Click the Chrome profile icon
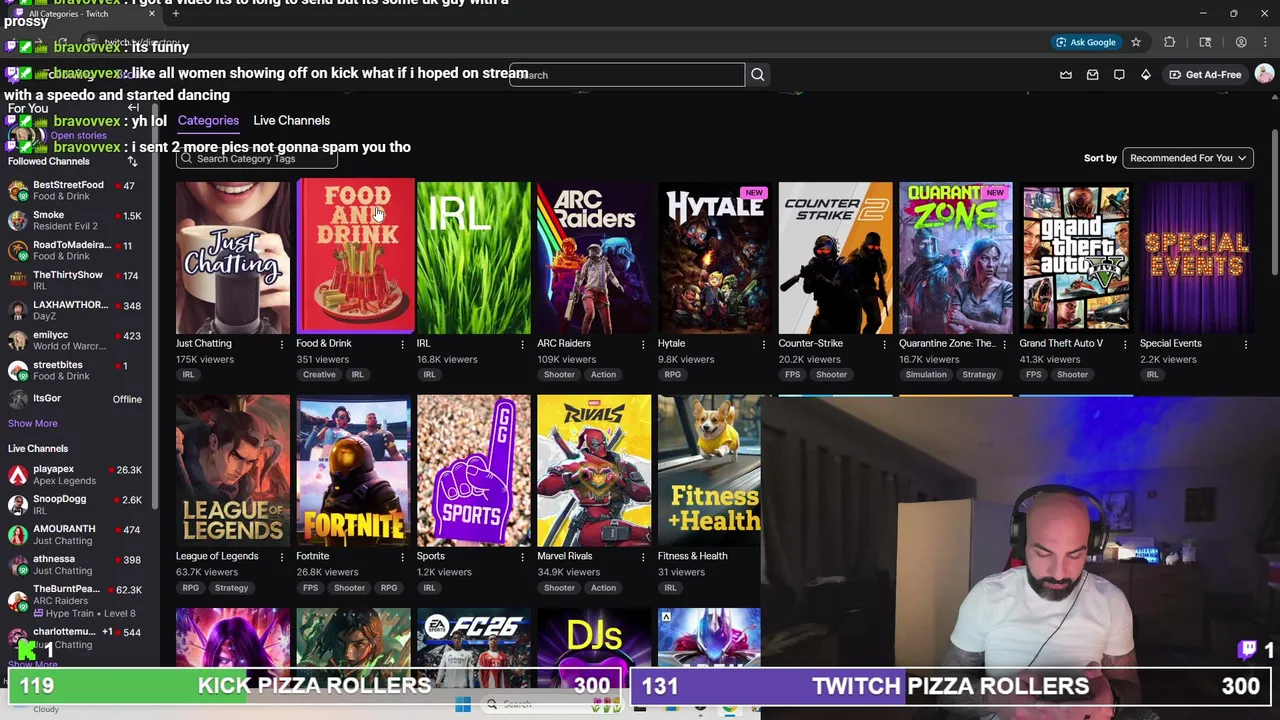This screenshot has width=1280, height=720. click(x=1241, y=42)
